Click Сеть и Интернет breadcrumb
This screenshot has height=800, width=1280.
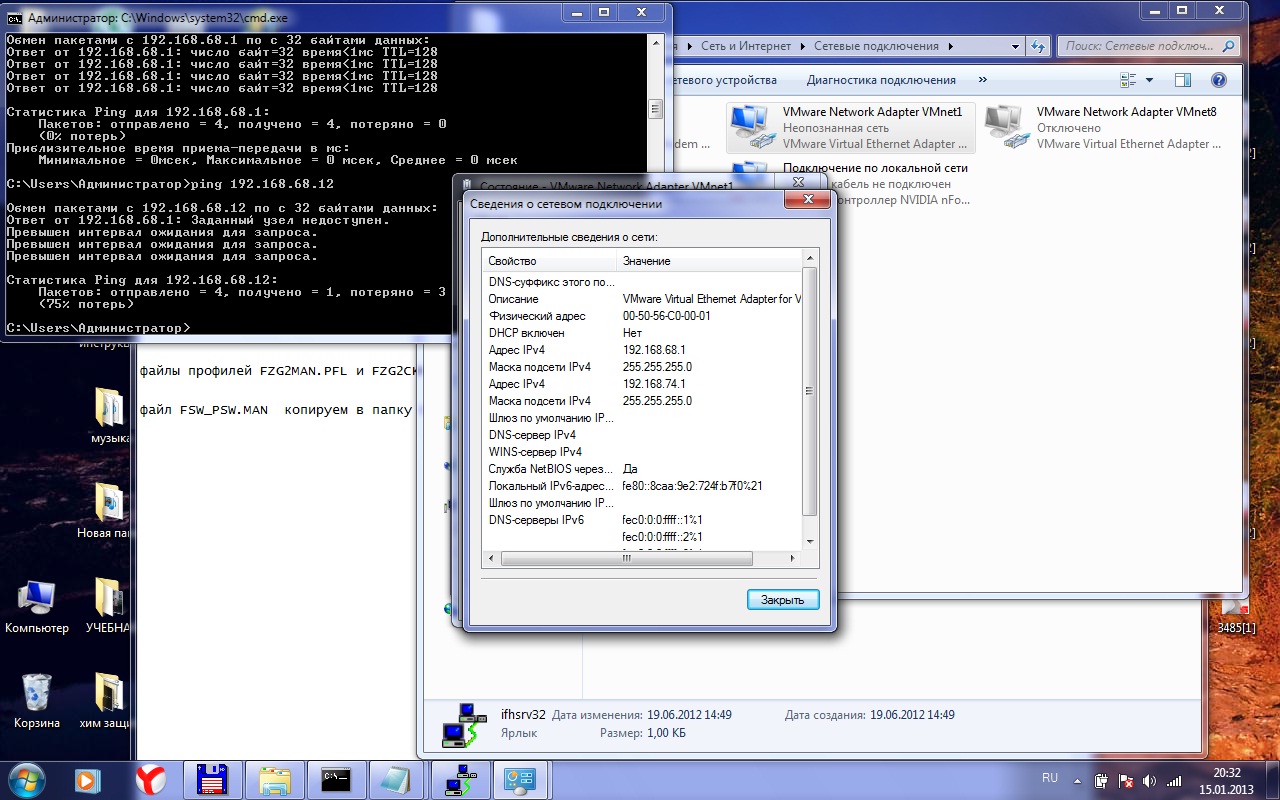tap(745, 46)
